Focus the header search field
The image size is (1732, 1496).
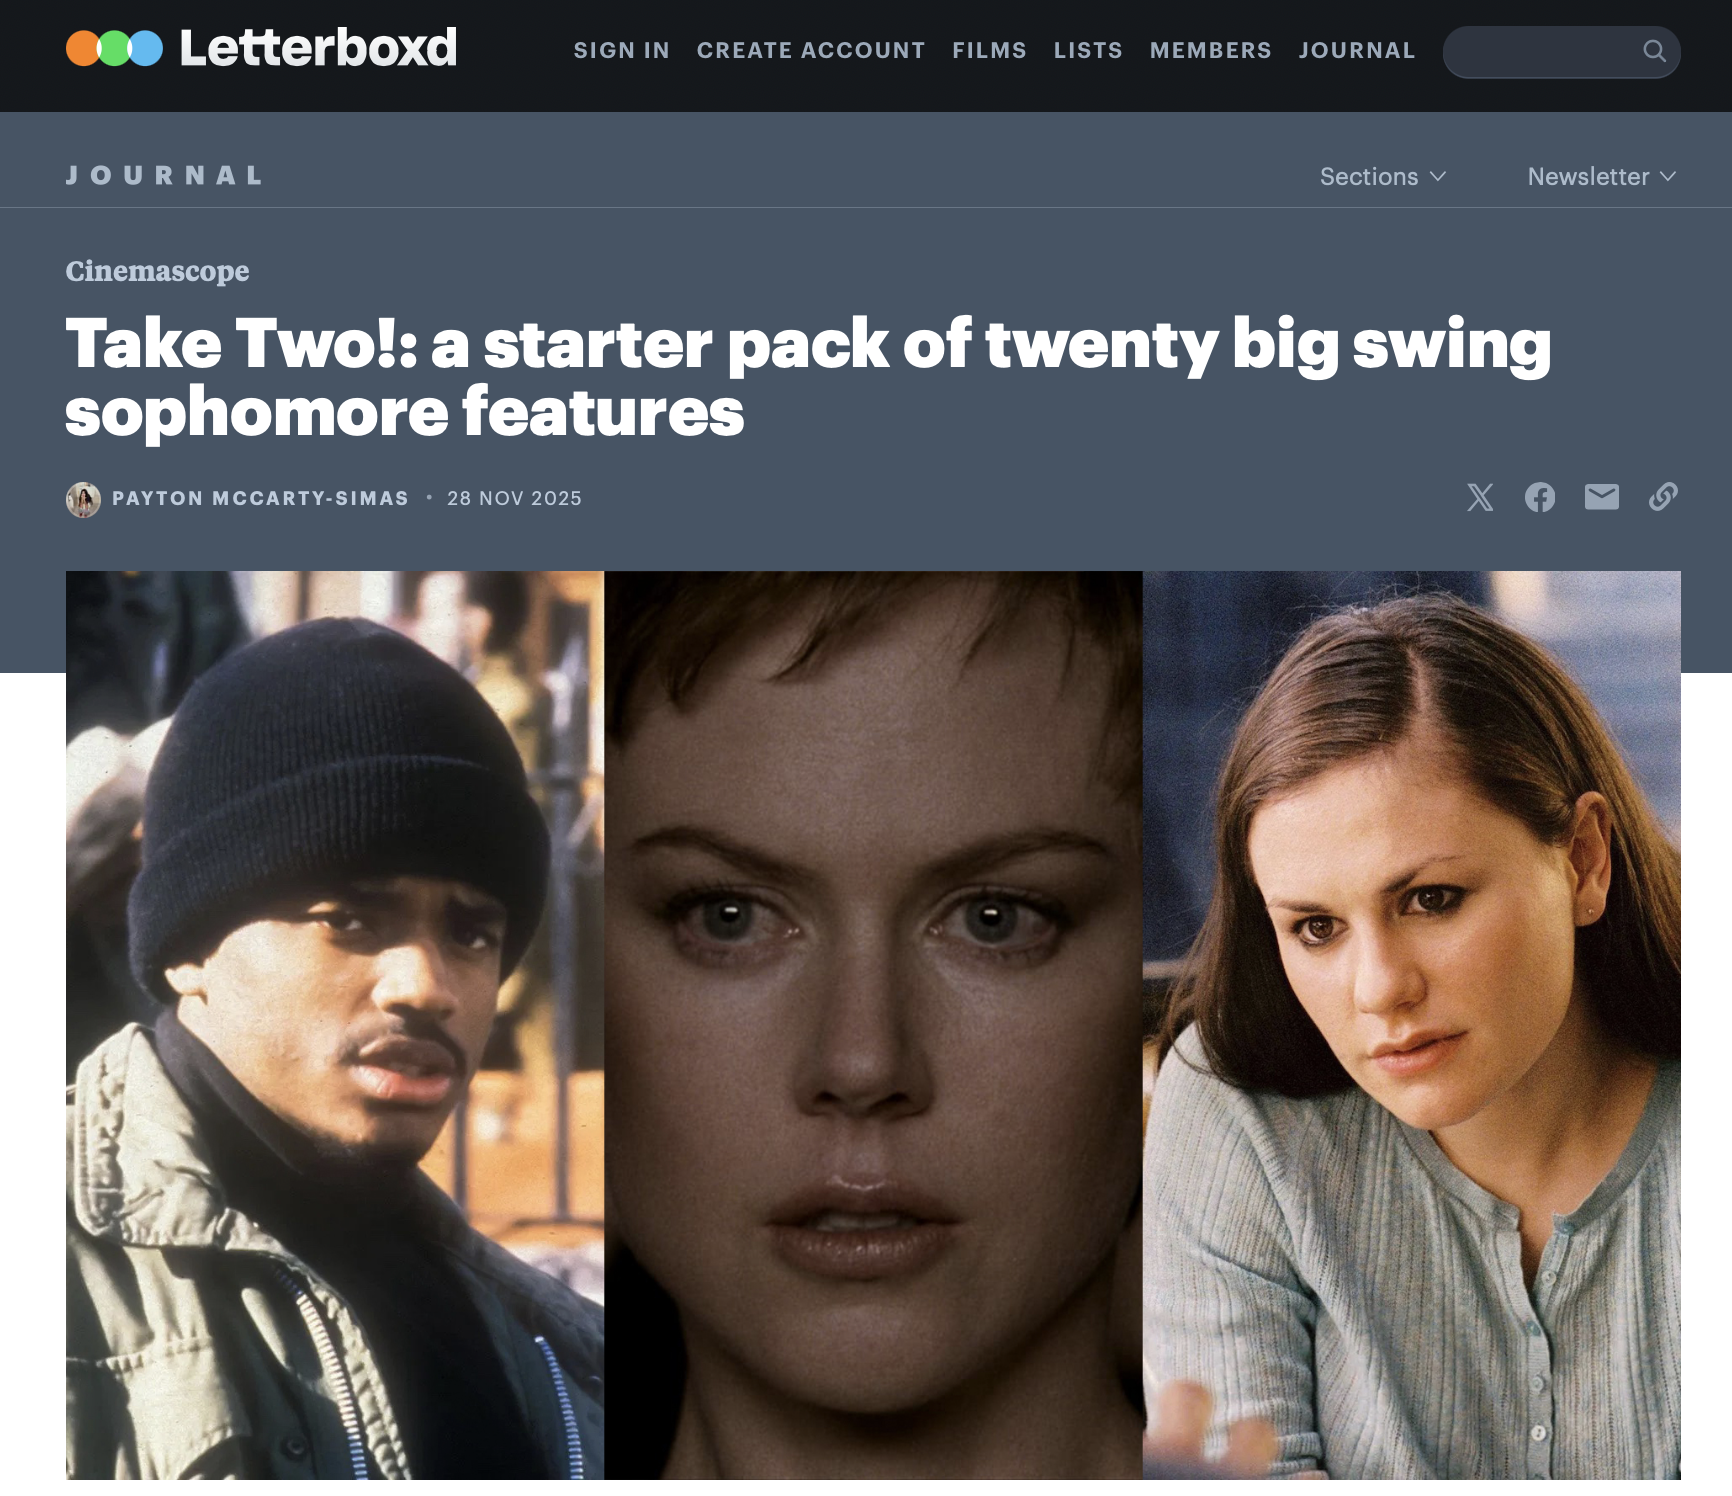coord(1561,52)
